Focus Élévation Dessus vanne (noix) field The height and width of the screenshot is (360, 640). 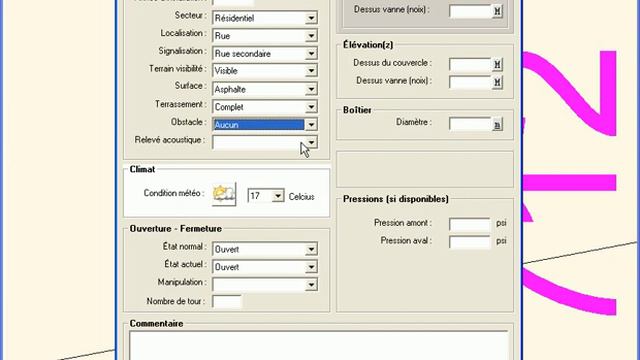point(470,82)
